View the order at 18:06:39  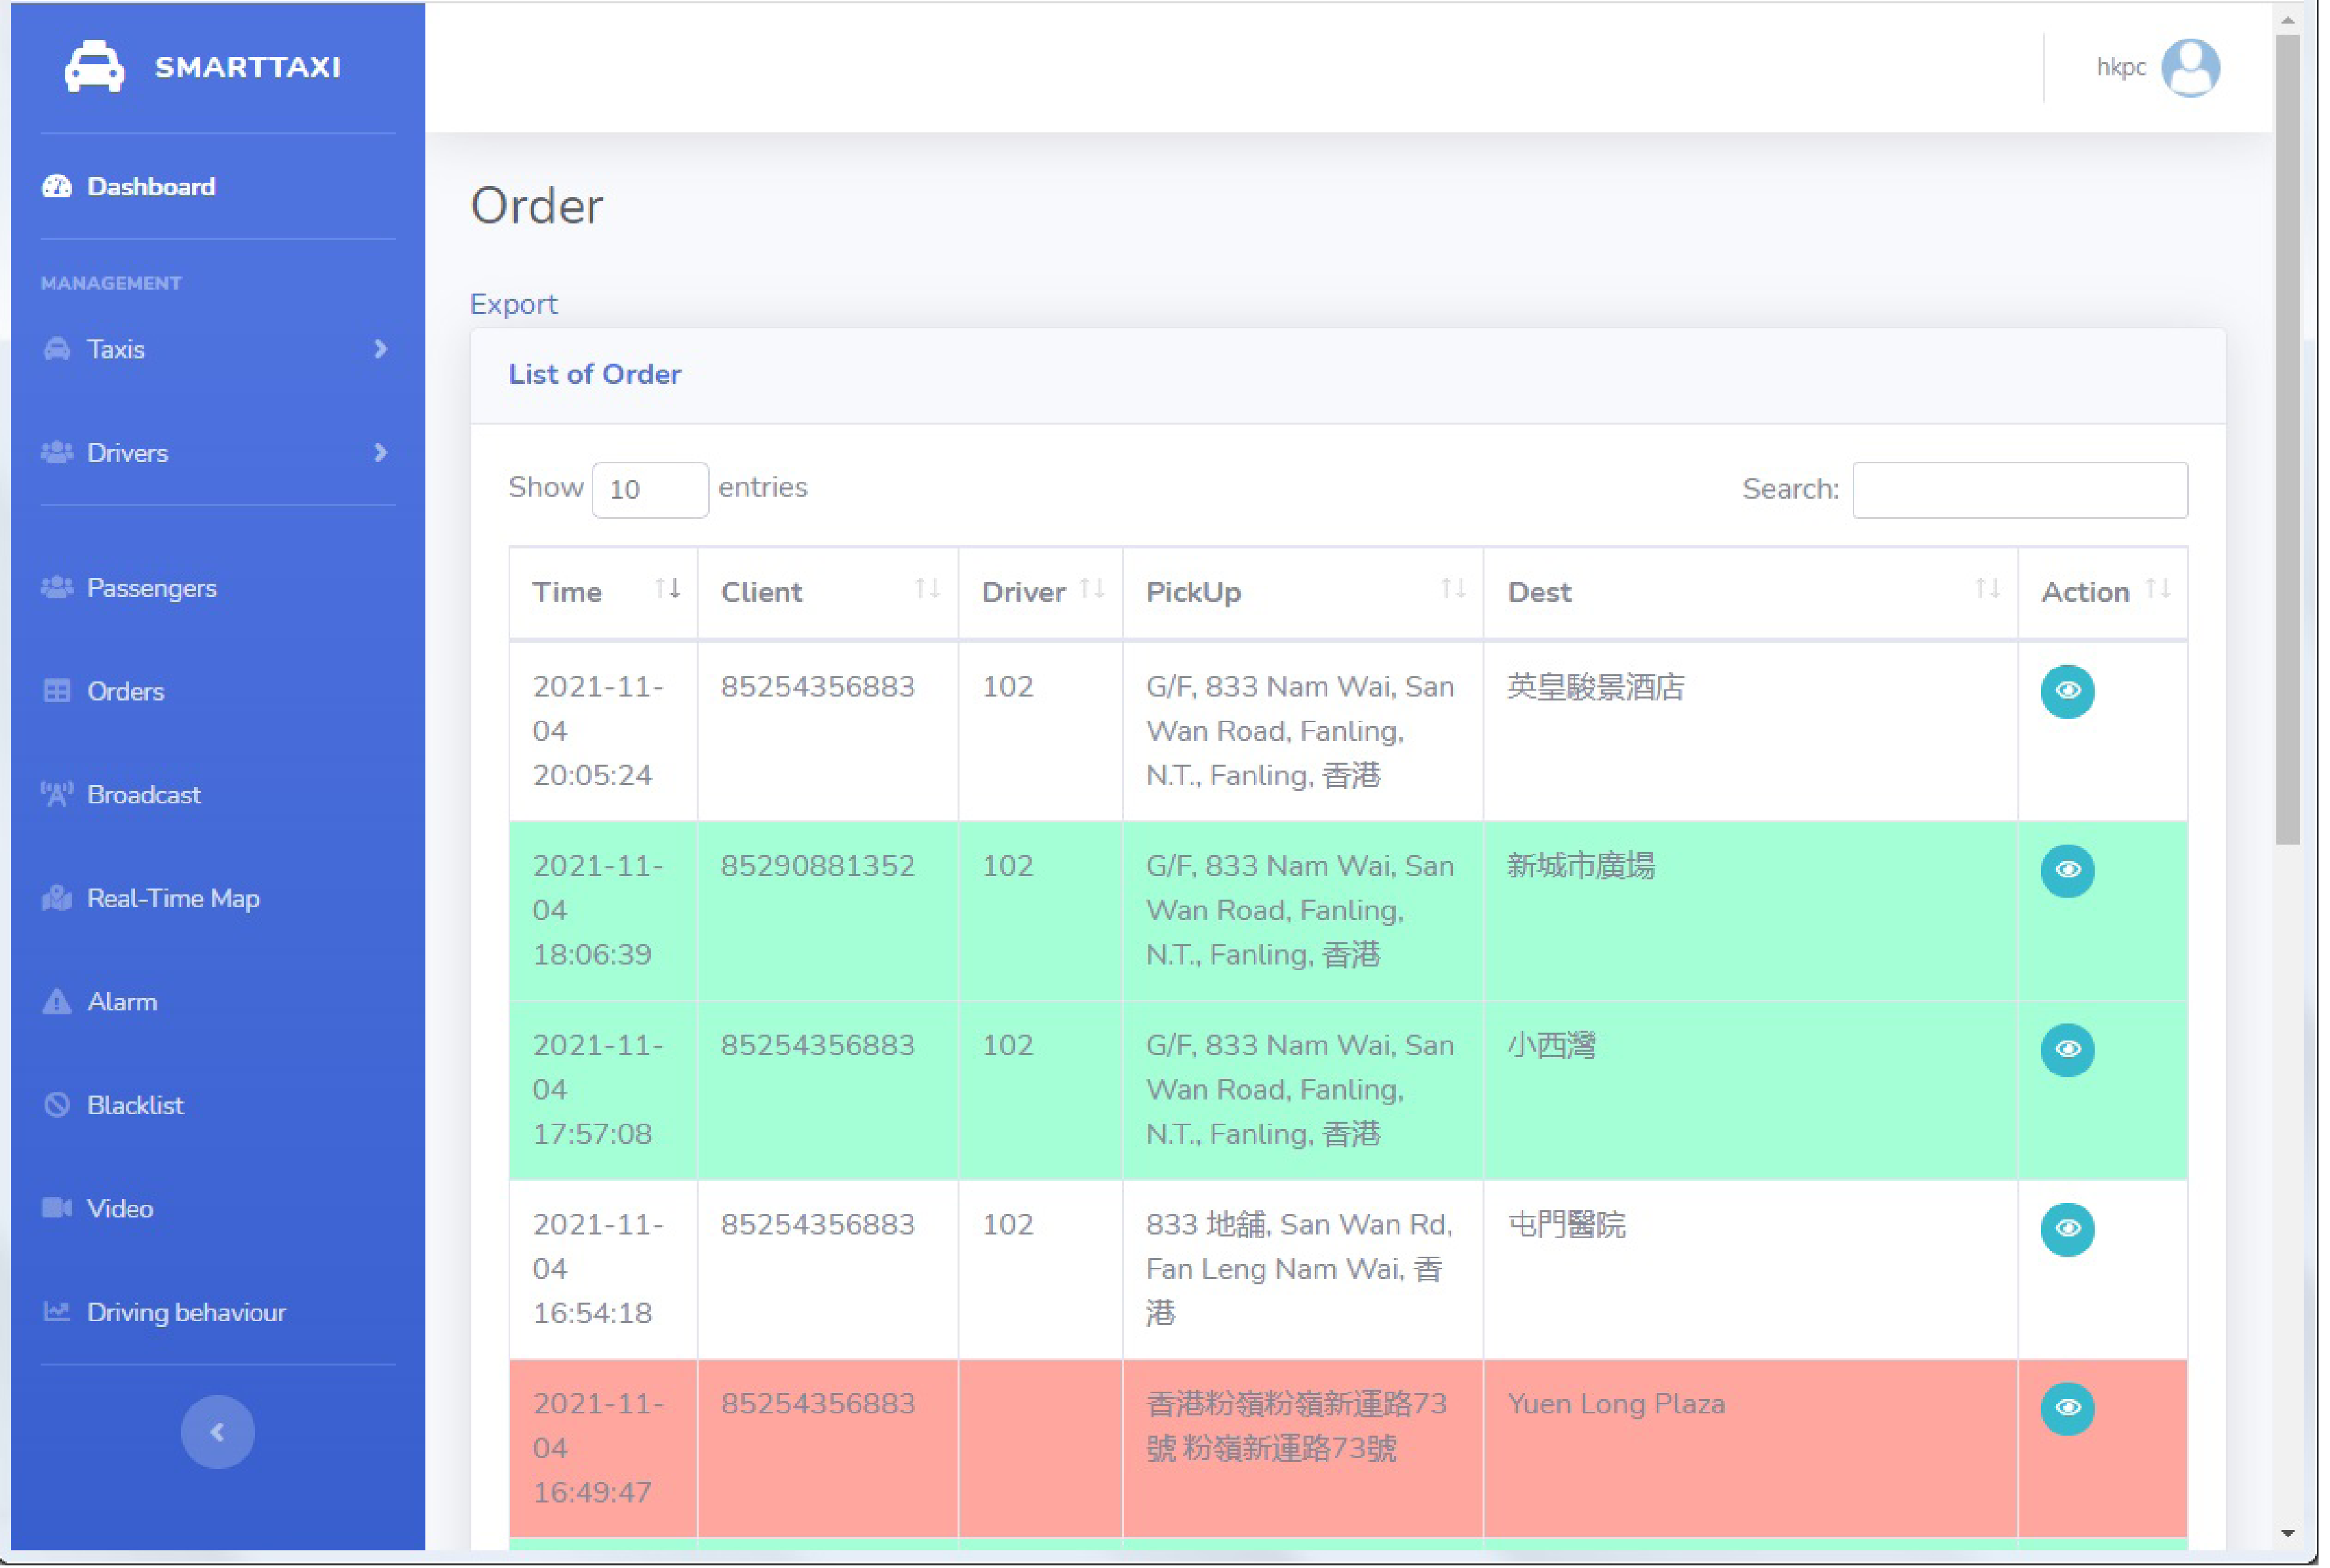point(2067,870)
